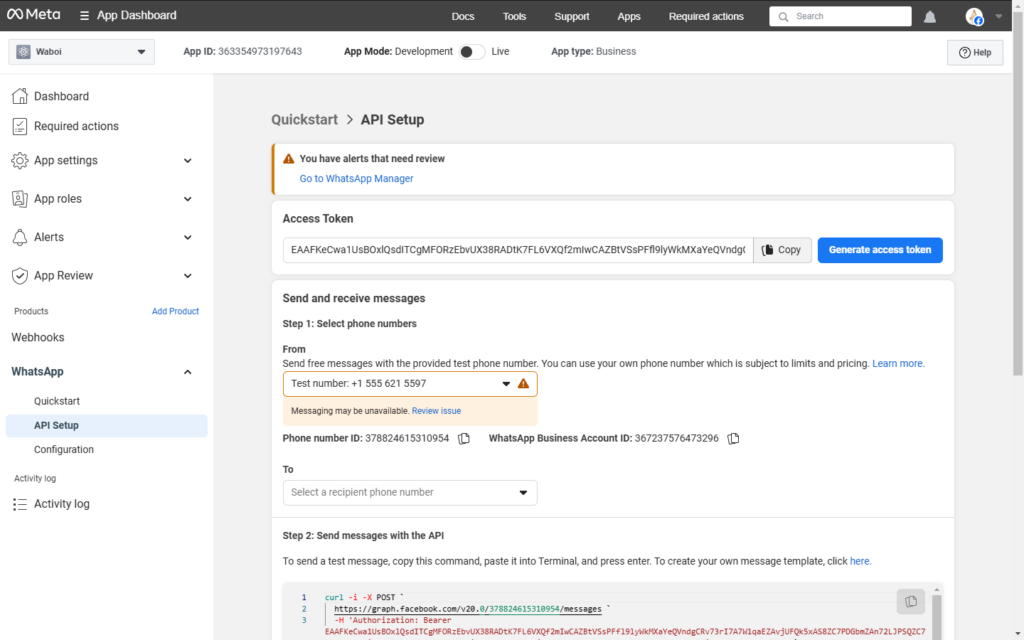Copy the curl command code block

[x=910, y=601]
